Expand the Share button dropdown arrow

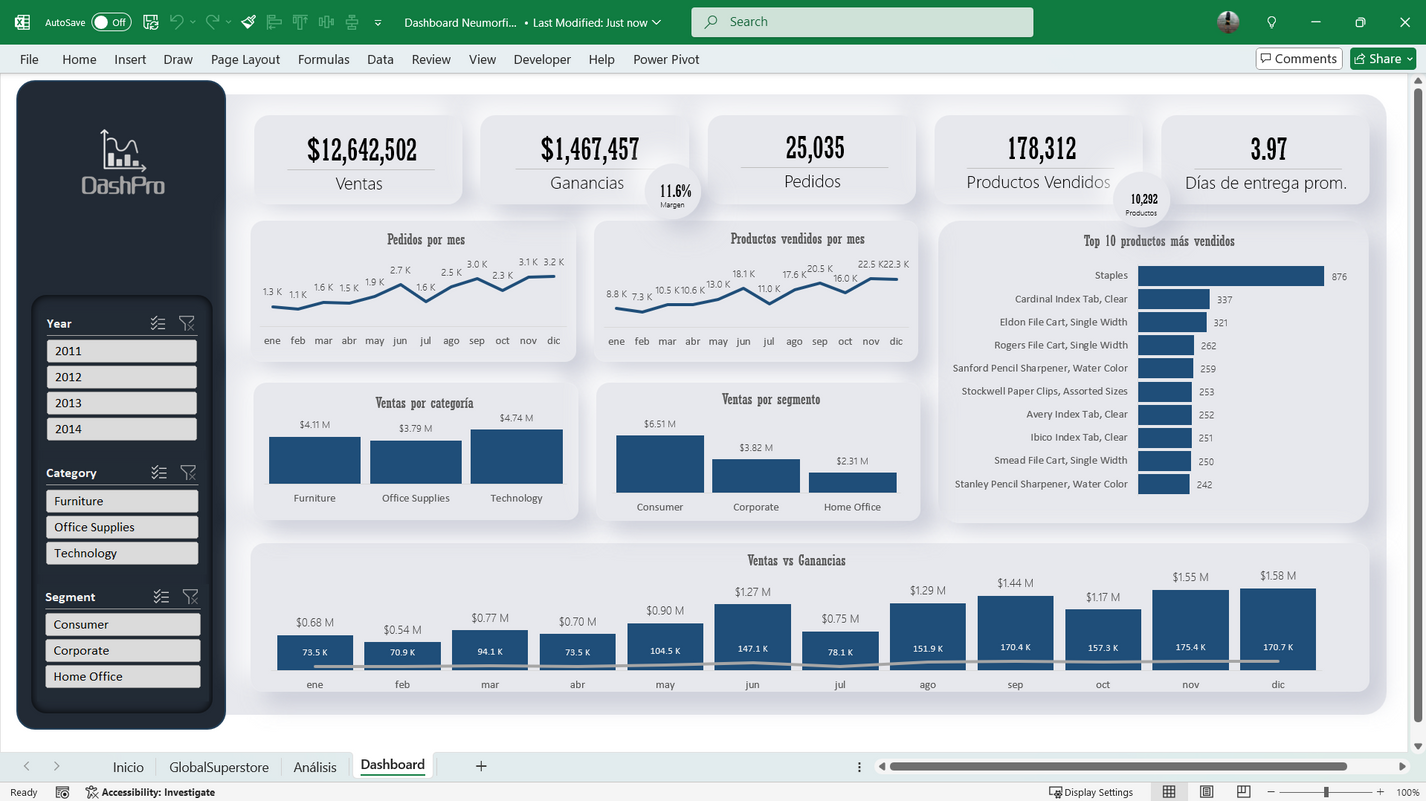click(1410, 58)
